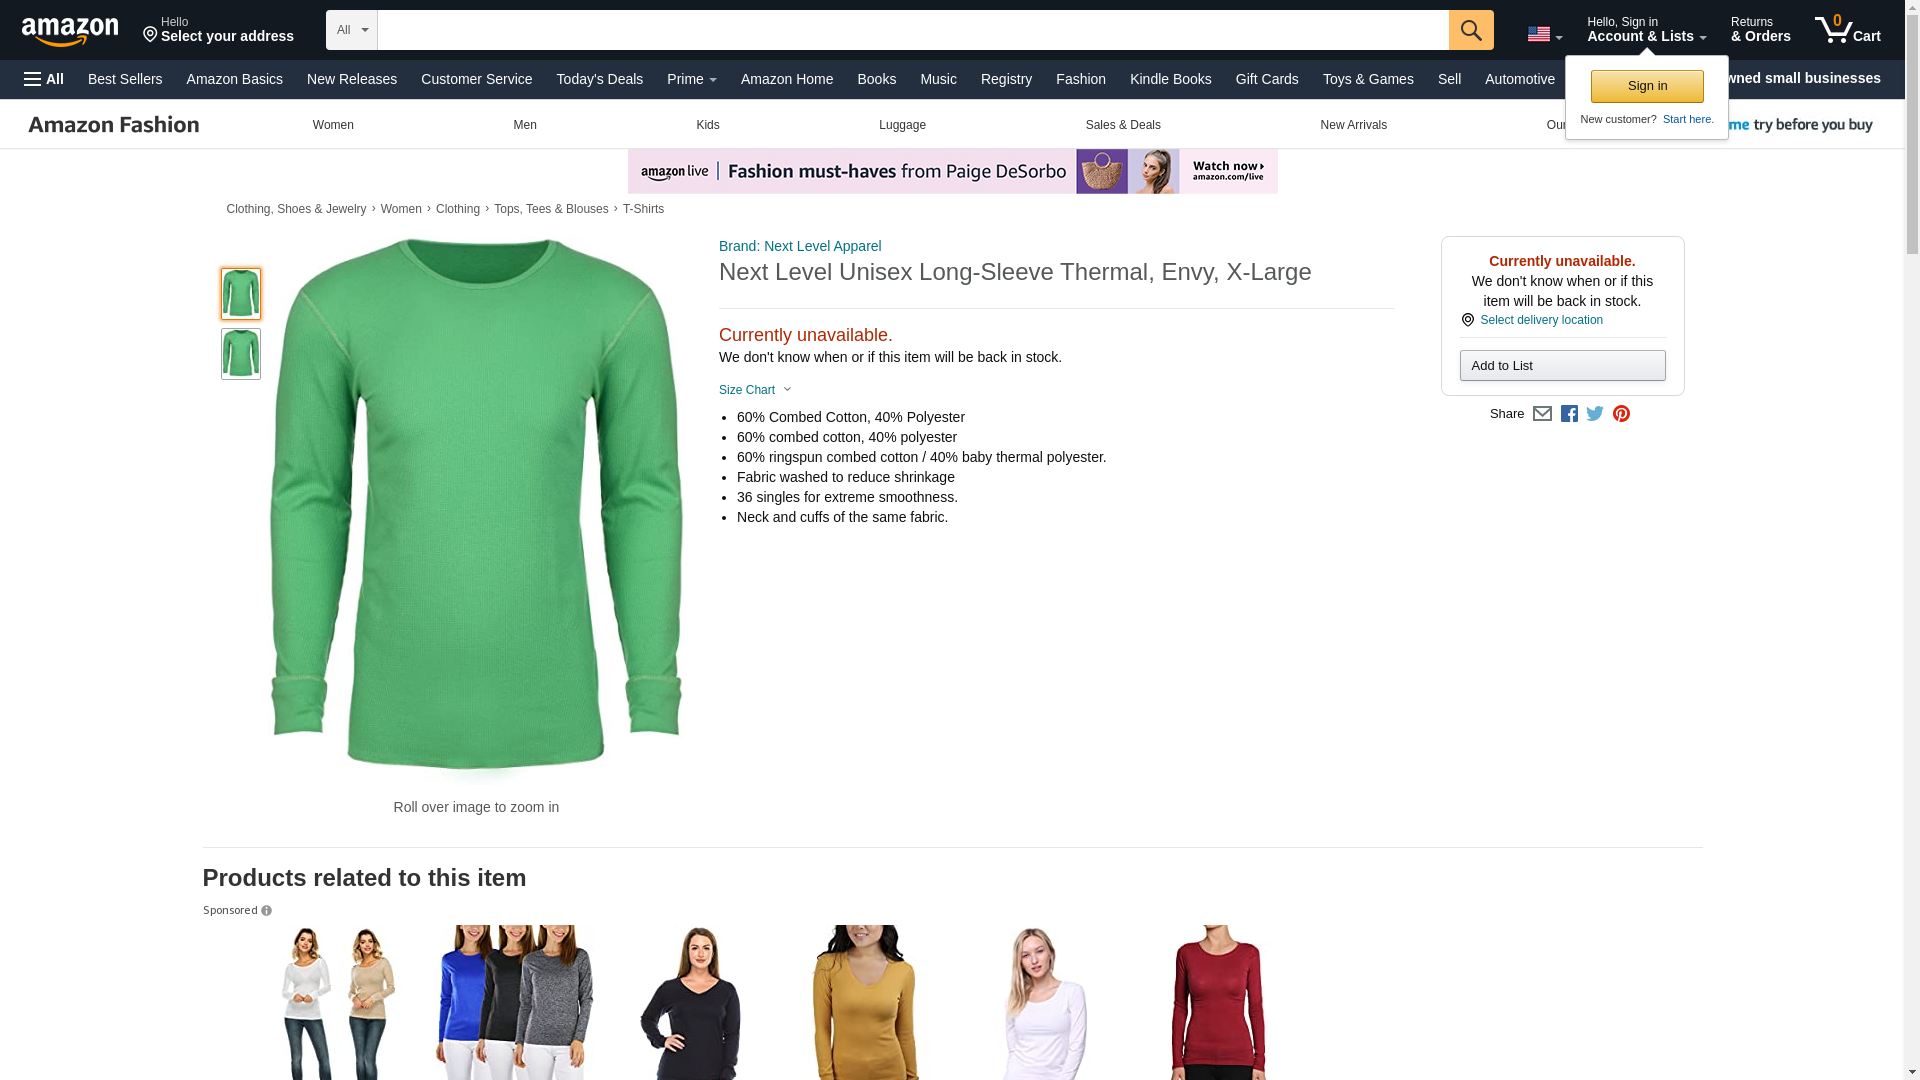Open Today's Deals nav item

pyautogui.click(x=599, y=79)
